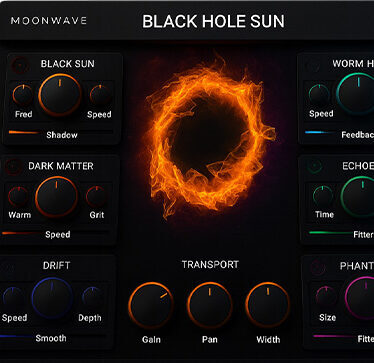Click the large knob in Worm Hole

click(x=356, y=94)
